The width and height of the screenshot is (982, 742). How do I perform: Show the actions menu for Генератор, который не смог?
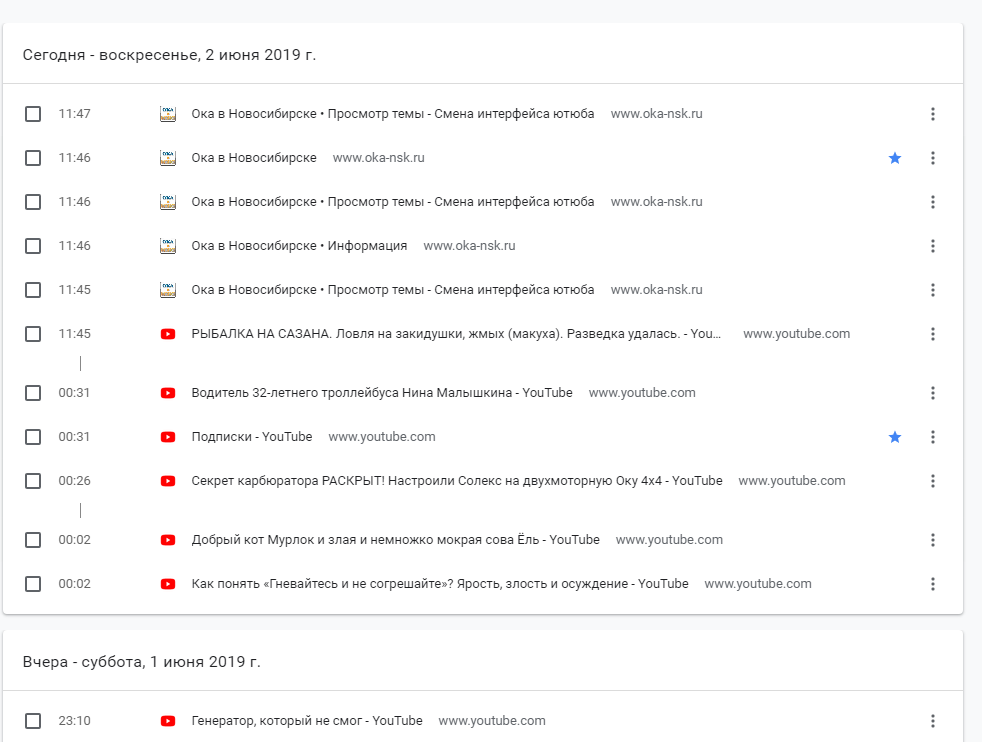click(933, 721)
